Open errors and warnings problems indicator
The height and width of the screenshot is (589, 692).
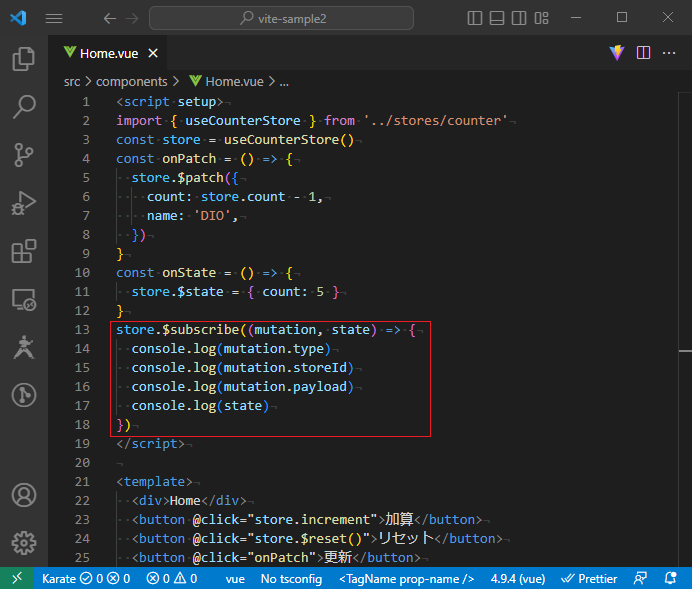172,578
